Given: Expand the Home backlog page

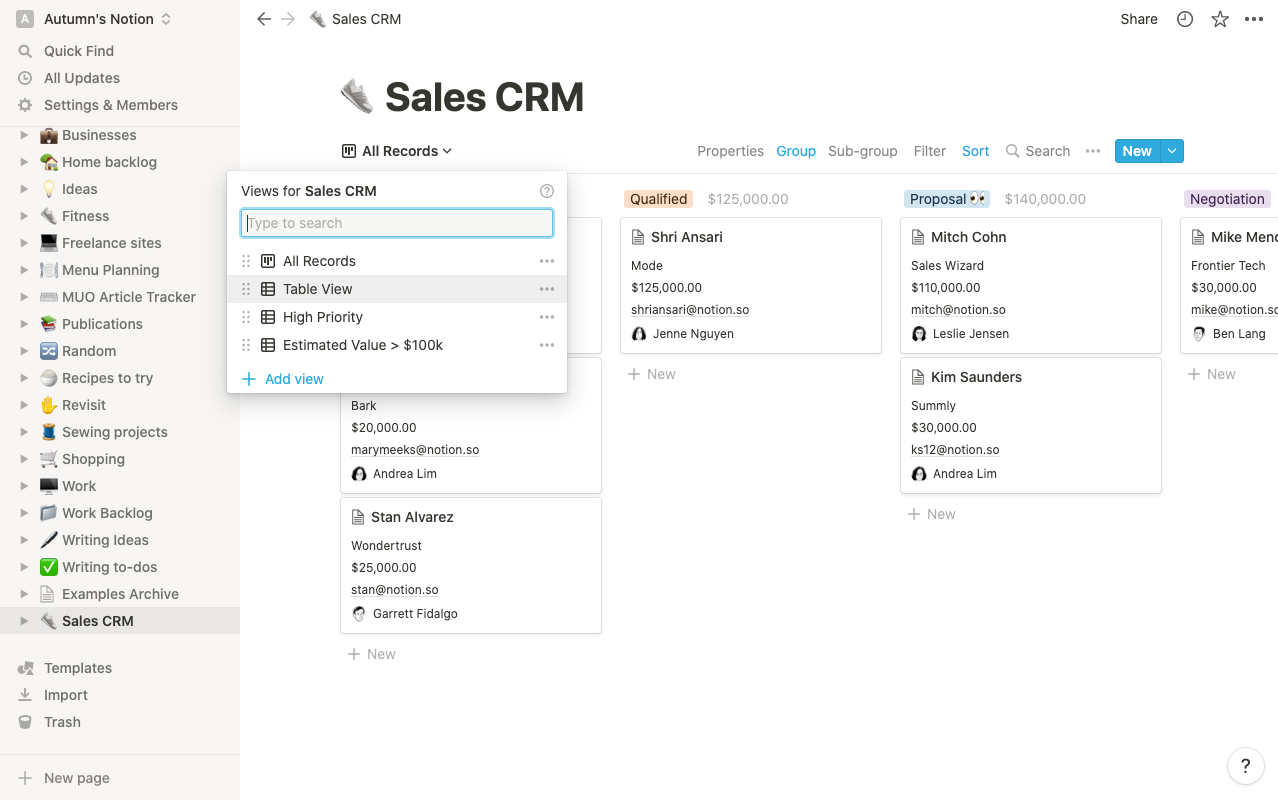Looking at the screenshot, I should tap(25, 162).
